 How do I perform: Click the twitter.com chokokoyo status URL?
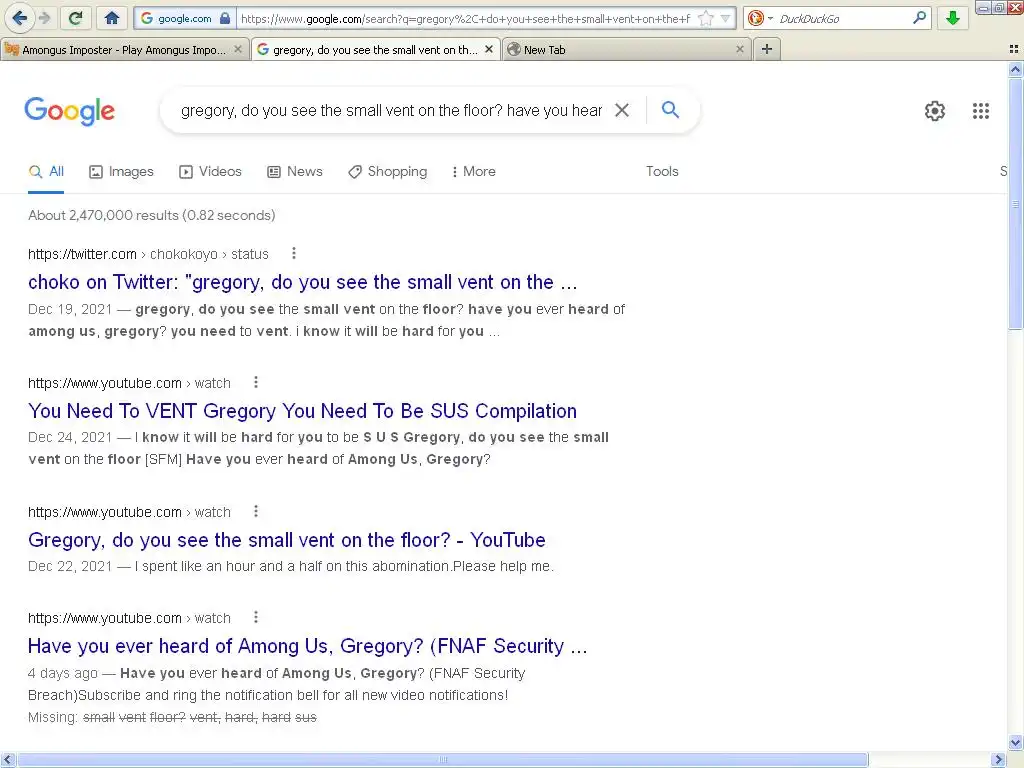(x=148, y=254)
